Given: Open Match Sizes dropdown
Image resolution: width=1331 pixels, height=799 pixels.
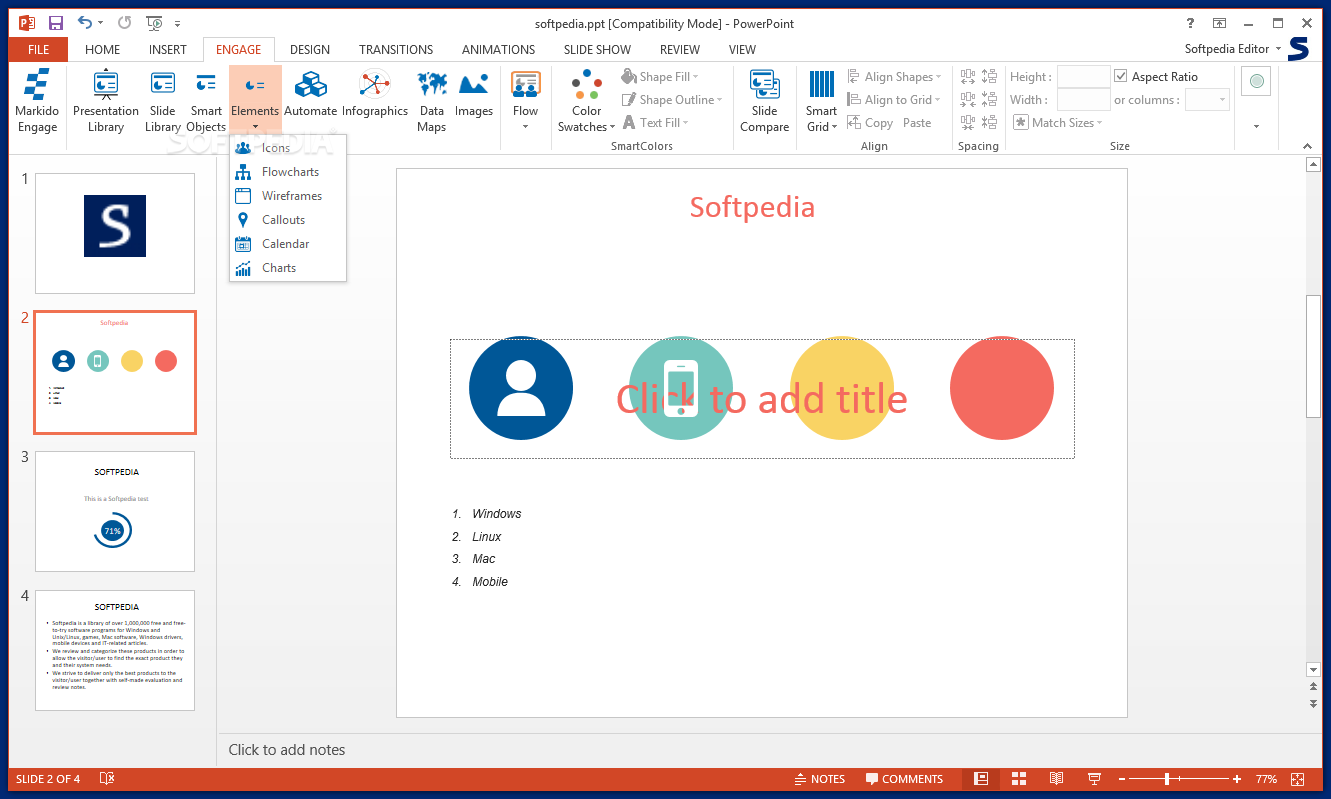Looking at the screenshot, I should (1058, 123).
